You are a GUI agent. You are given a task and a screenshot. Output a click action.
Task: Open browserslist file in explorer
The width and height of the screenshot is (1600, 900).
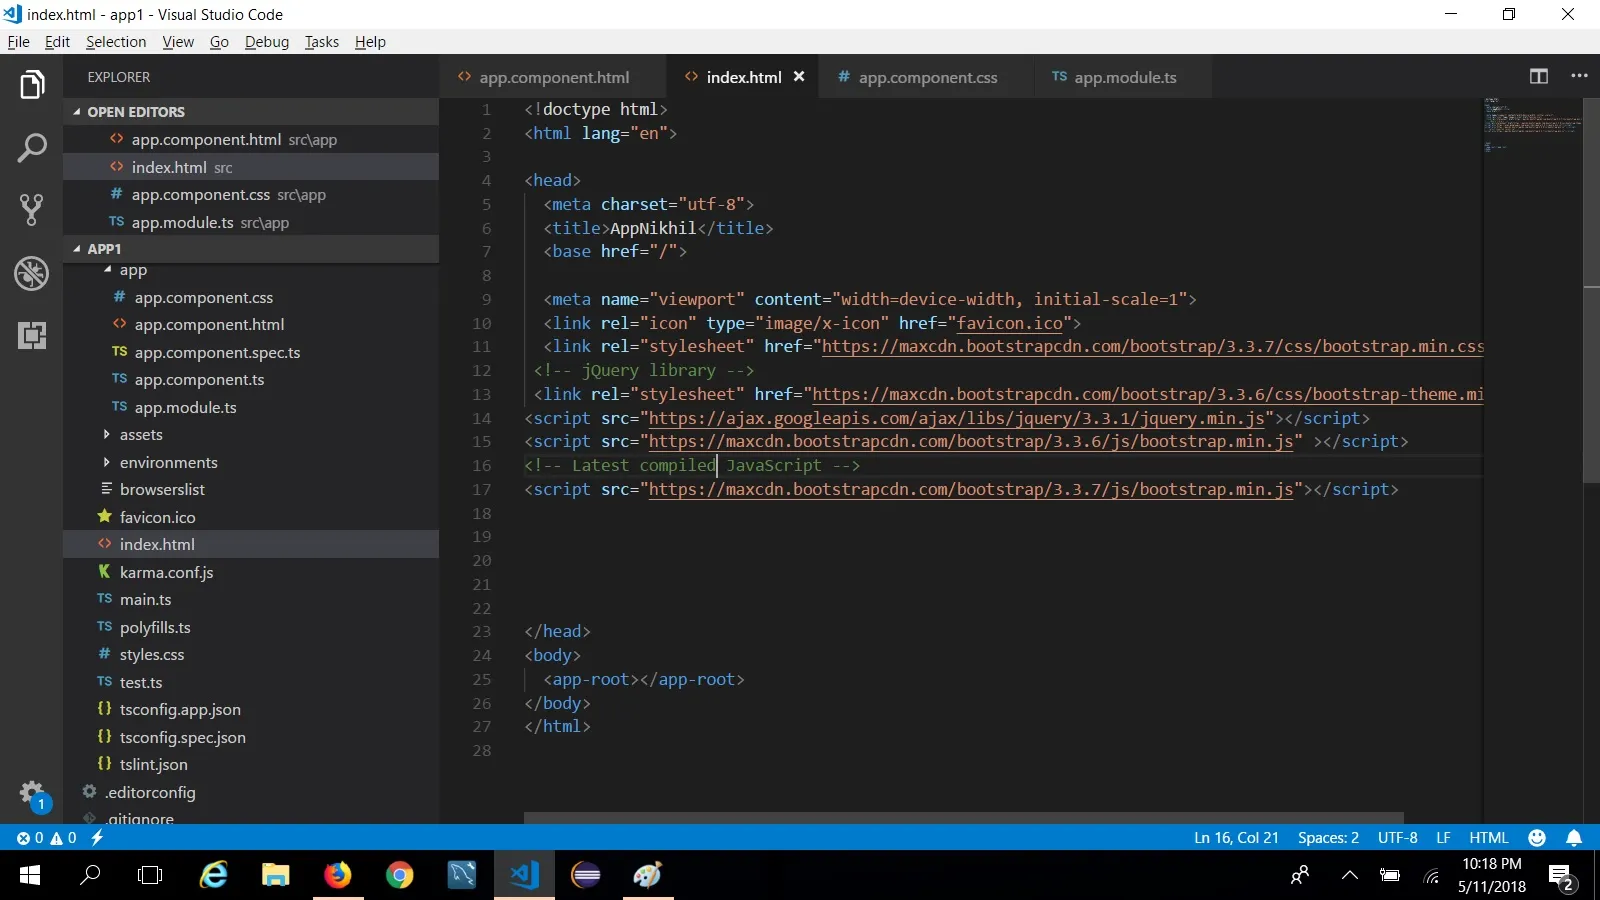pyautogui.click(x=162, y=490)
